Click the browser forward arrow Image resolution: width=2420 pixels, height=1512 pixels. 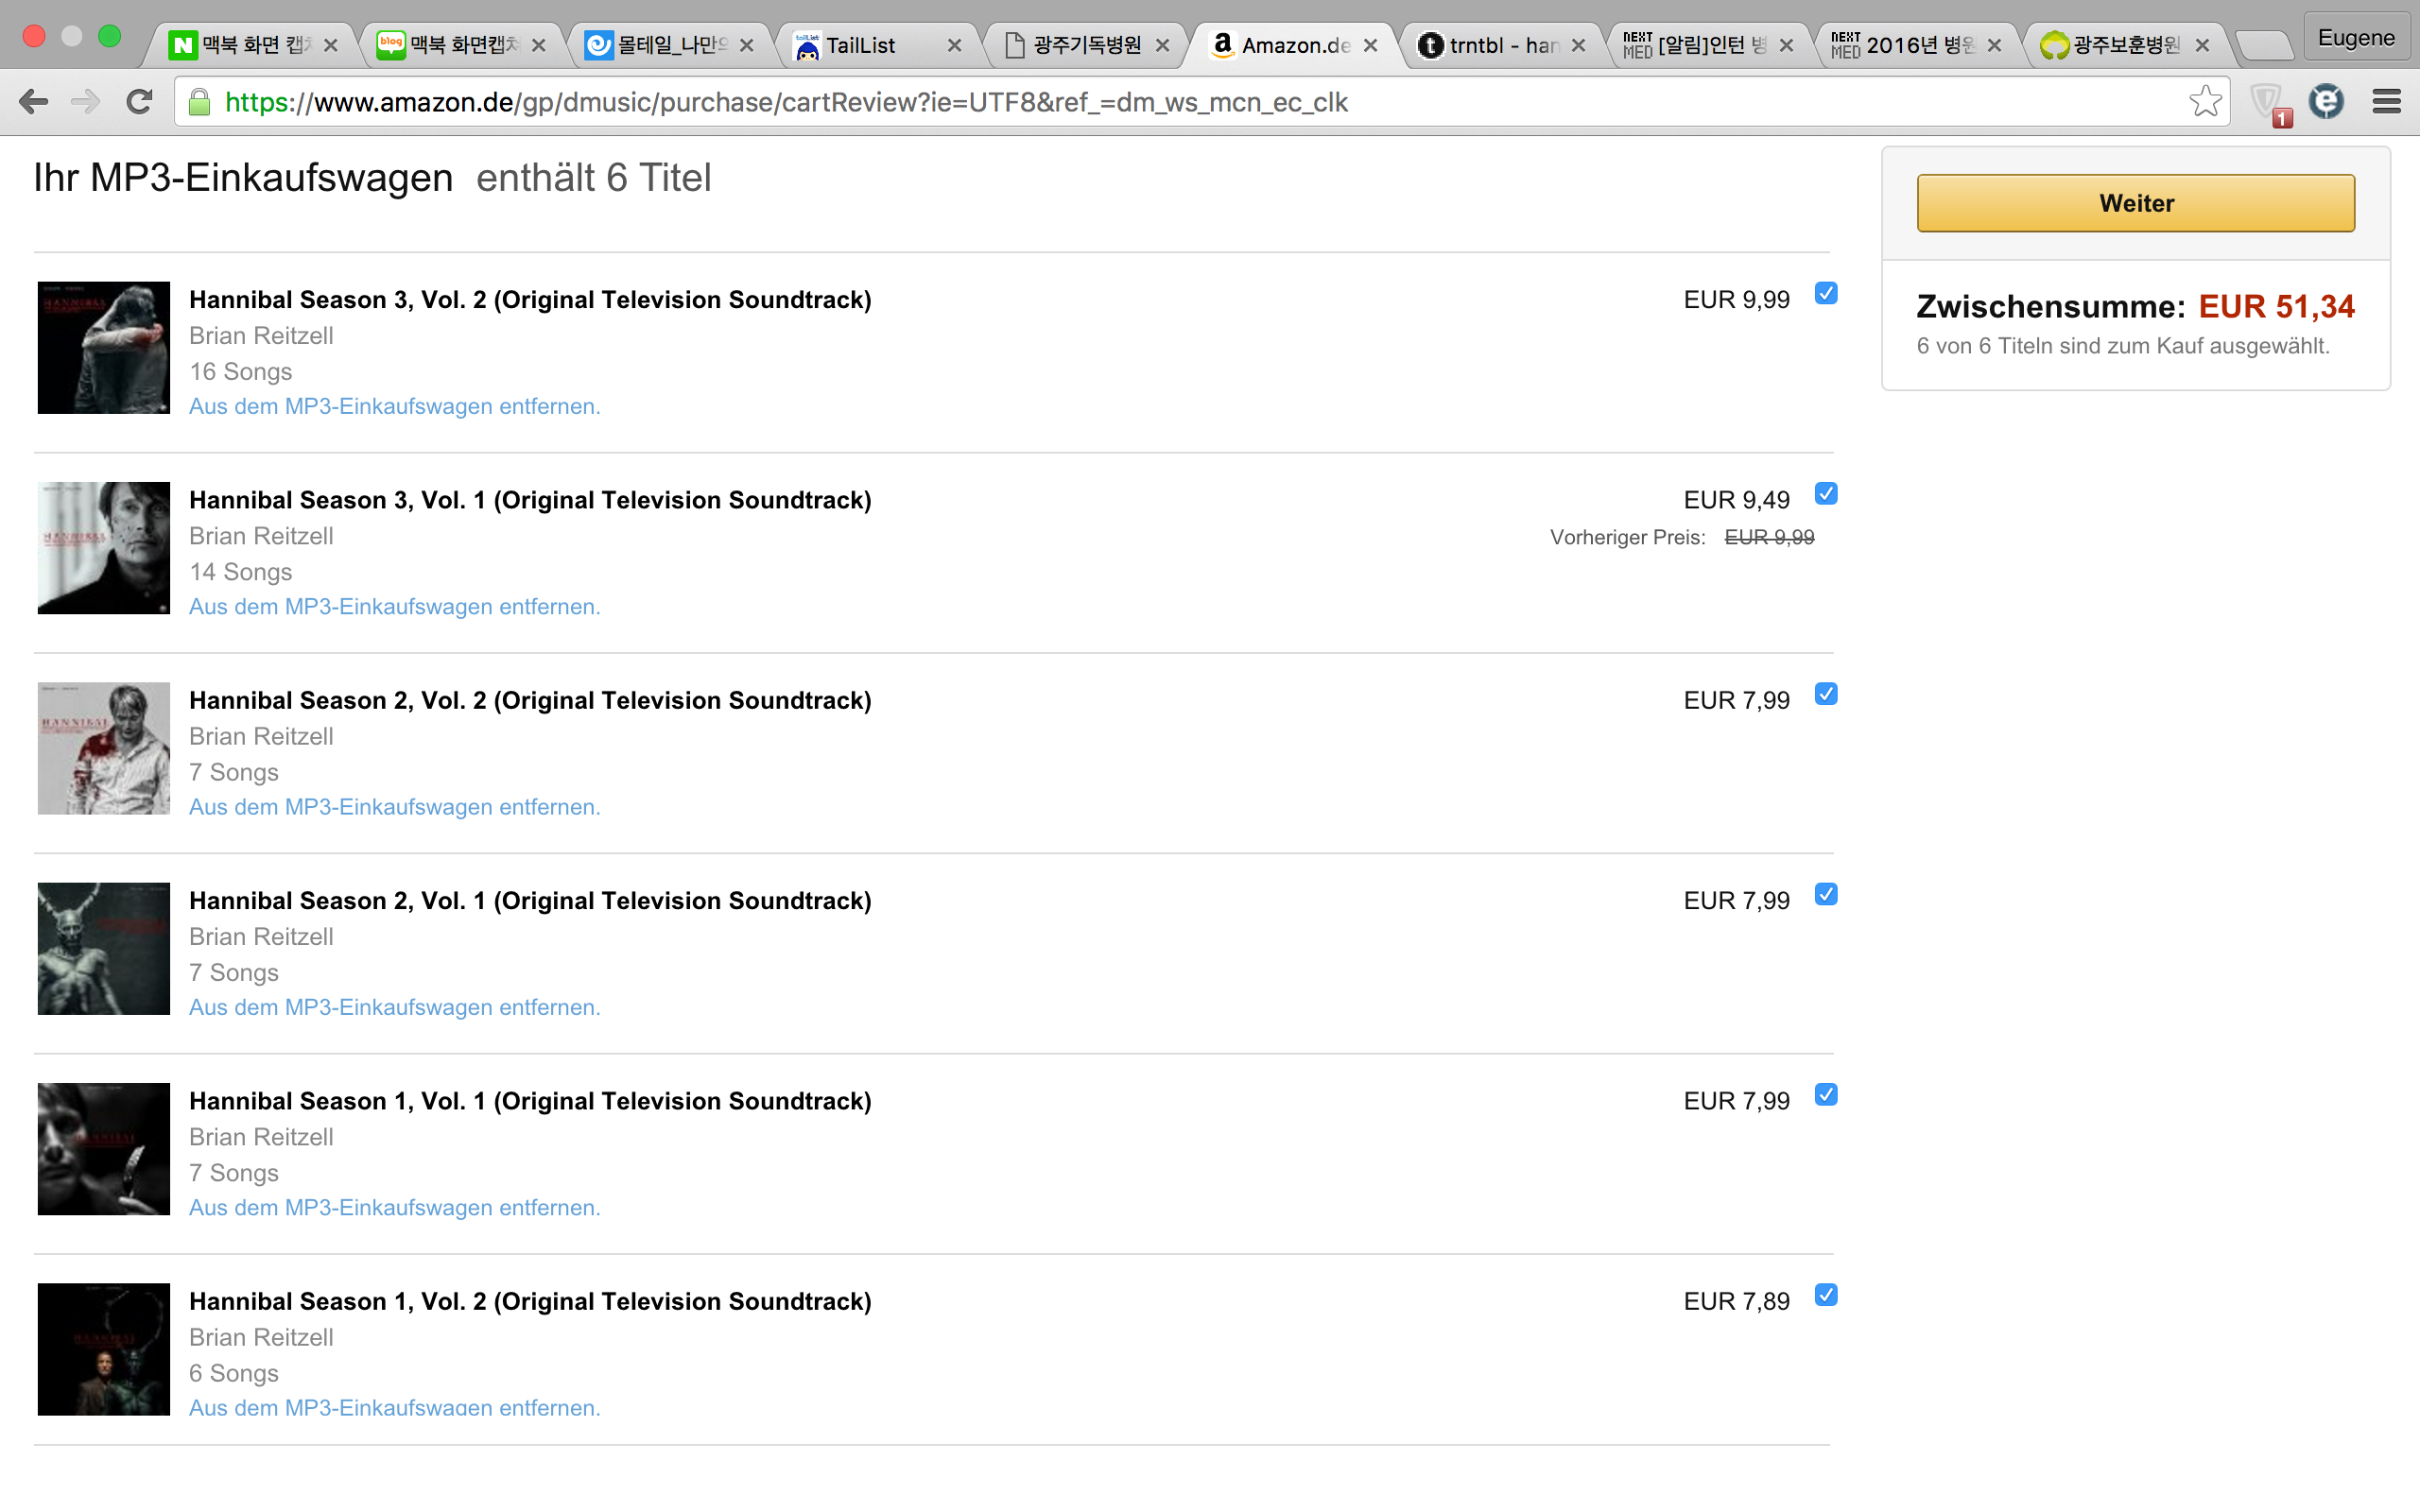tap(86, 102)
